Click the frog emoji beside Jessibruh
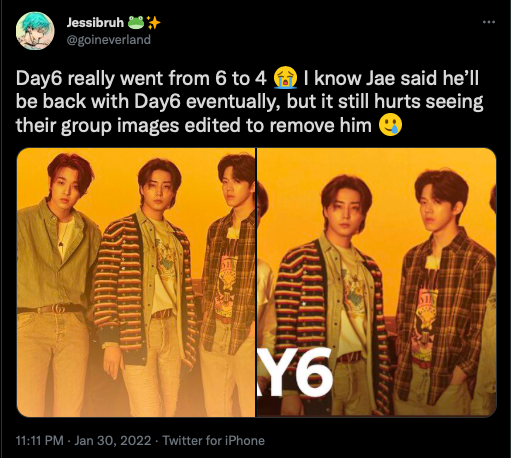 click(136, 22)
